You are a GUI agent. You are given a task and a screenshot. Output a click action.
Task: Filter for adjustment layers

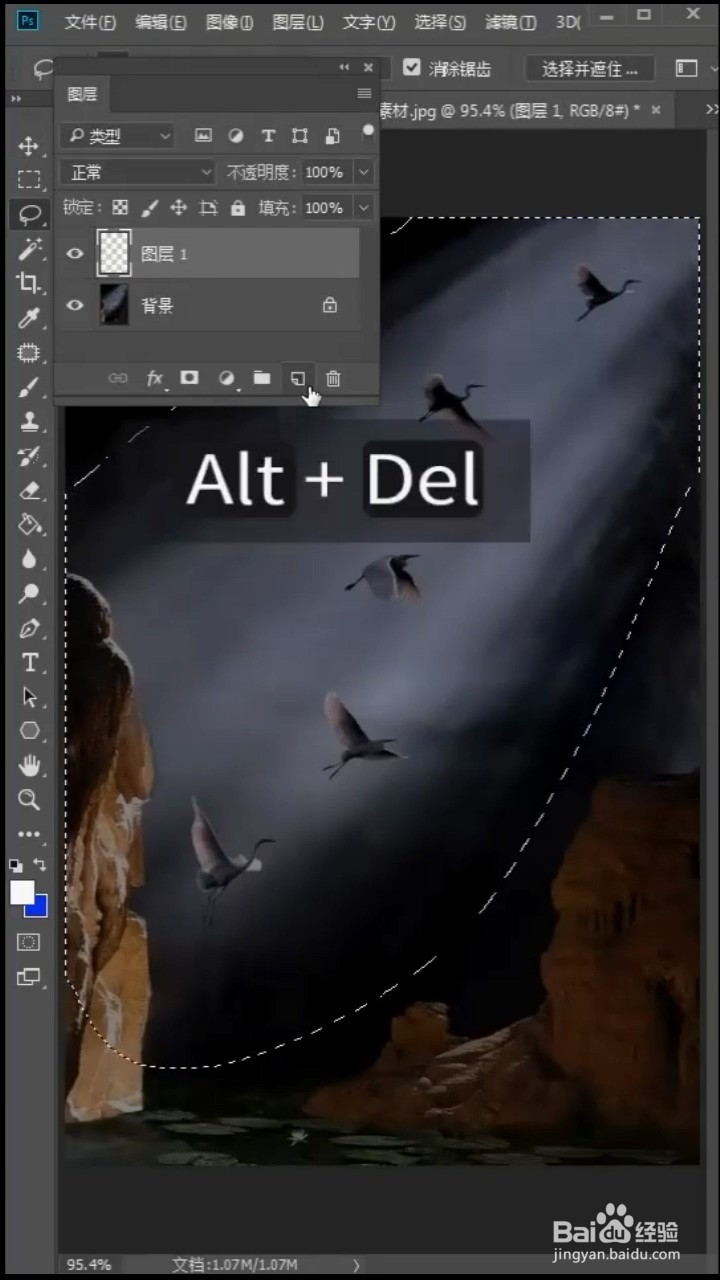236,136
